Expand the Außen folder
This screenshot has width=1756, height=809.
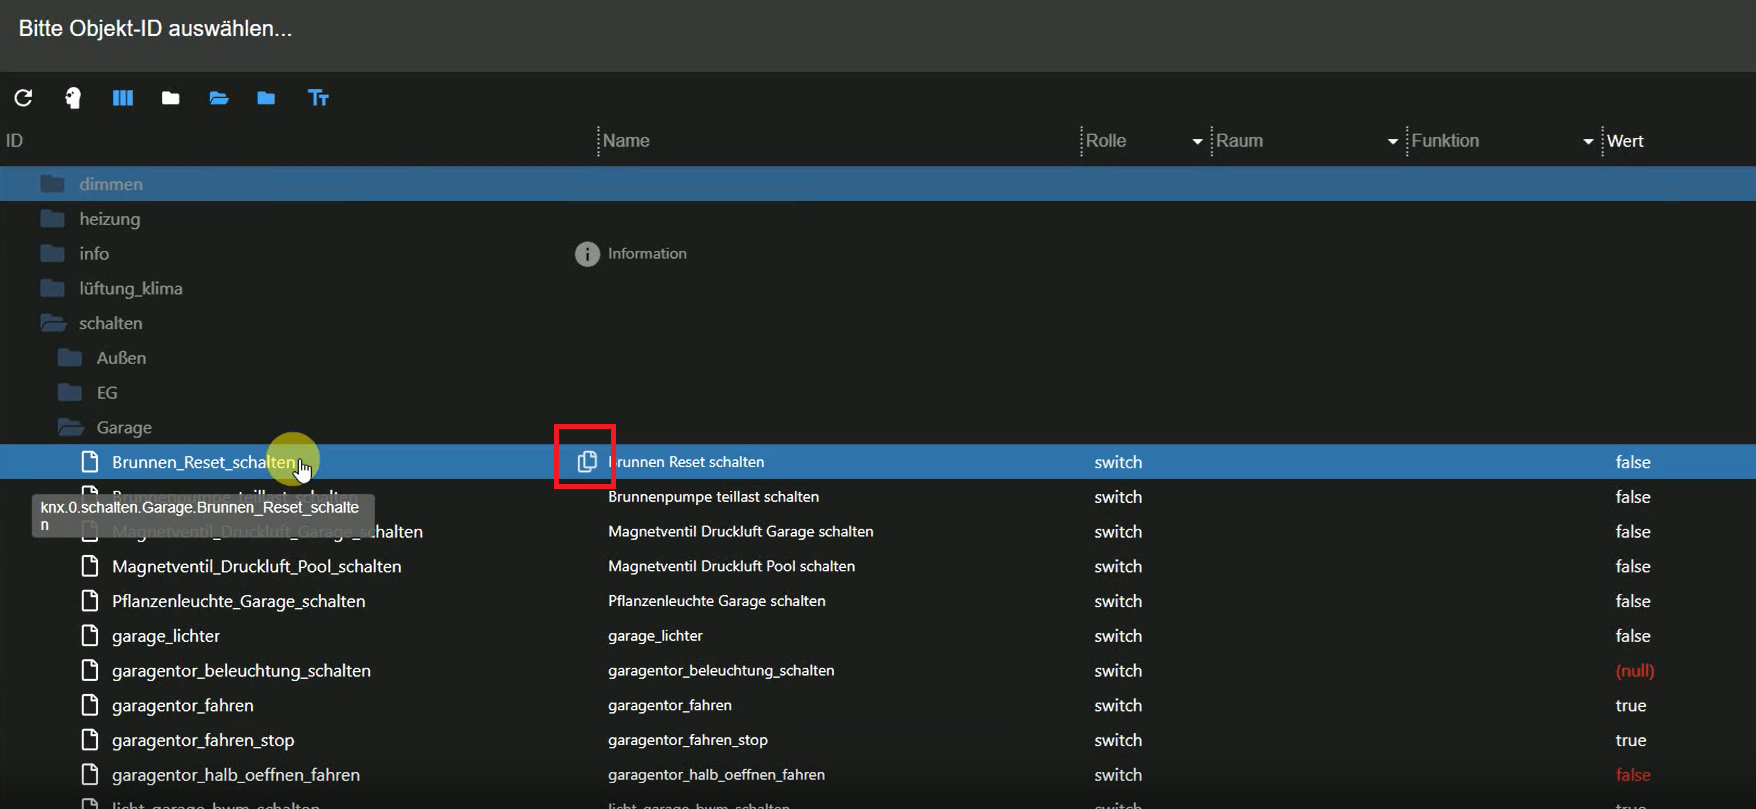(70, 358)
